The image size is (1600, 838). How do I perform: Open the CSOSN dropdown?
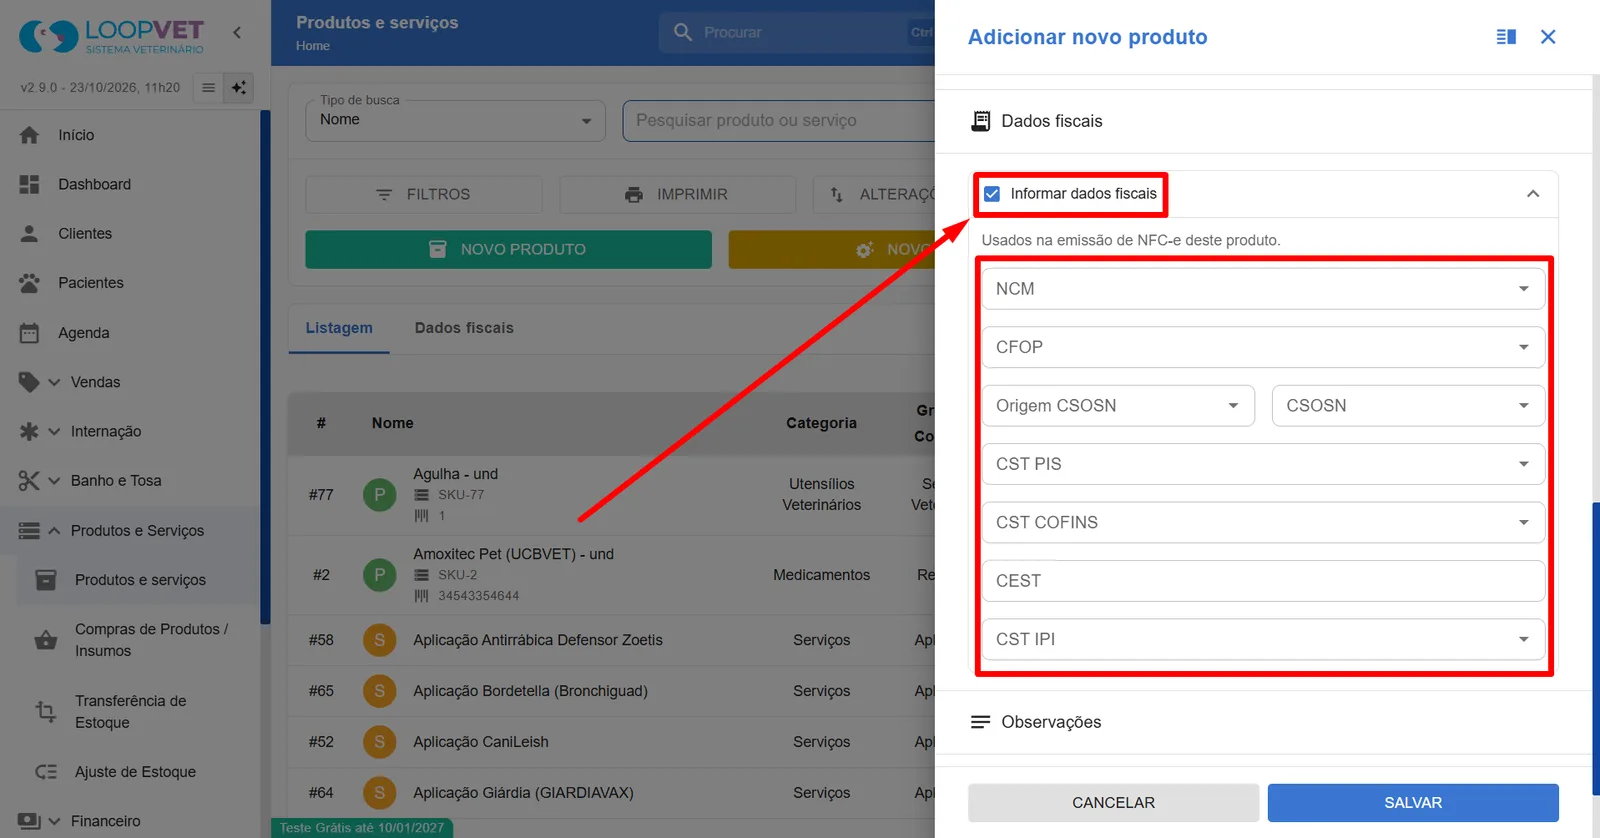pos(1409,406)
